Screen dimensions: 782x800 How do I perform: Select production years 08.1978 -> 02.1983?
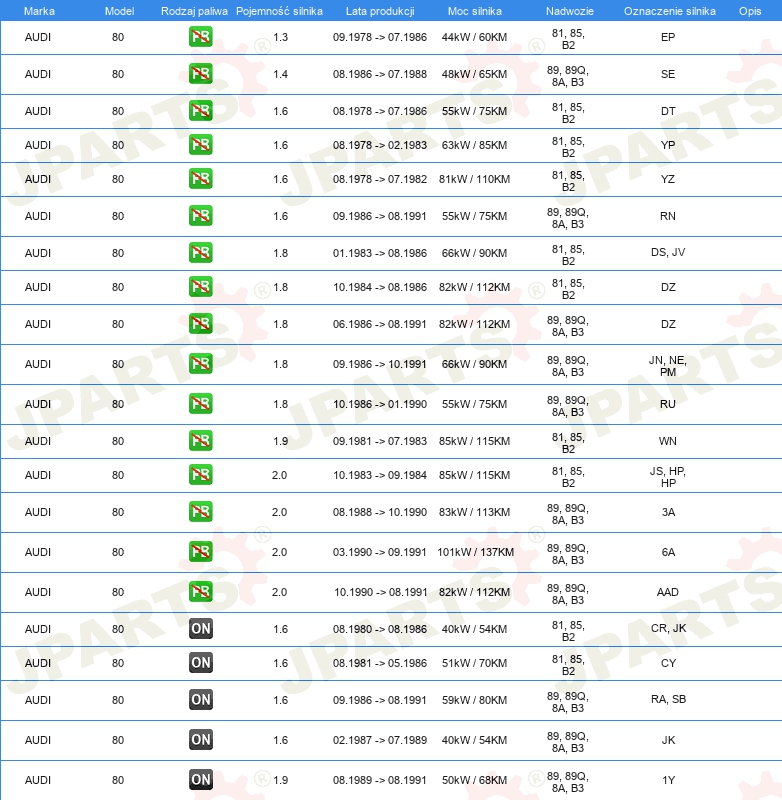380,145
